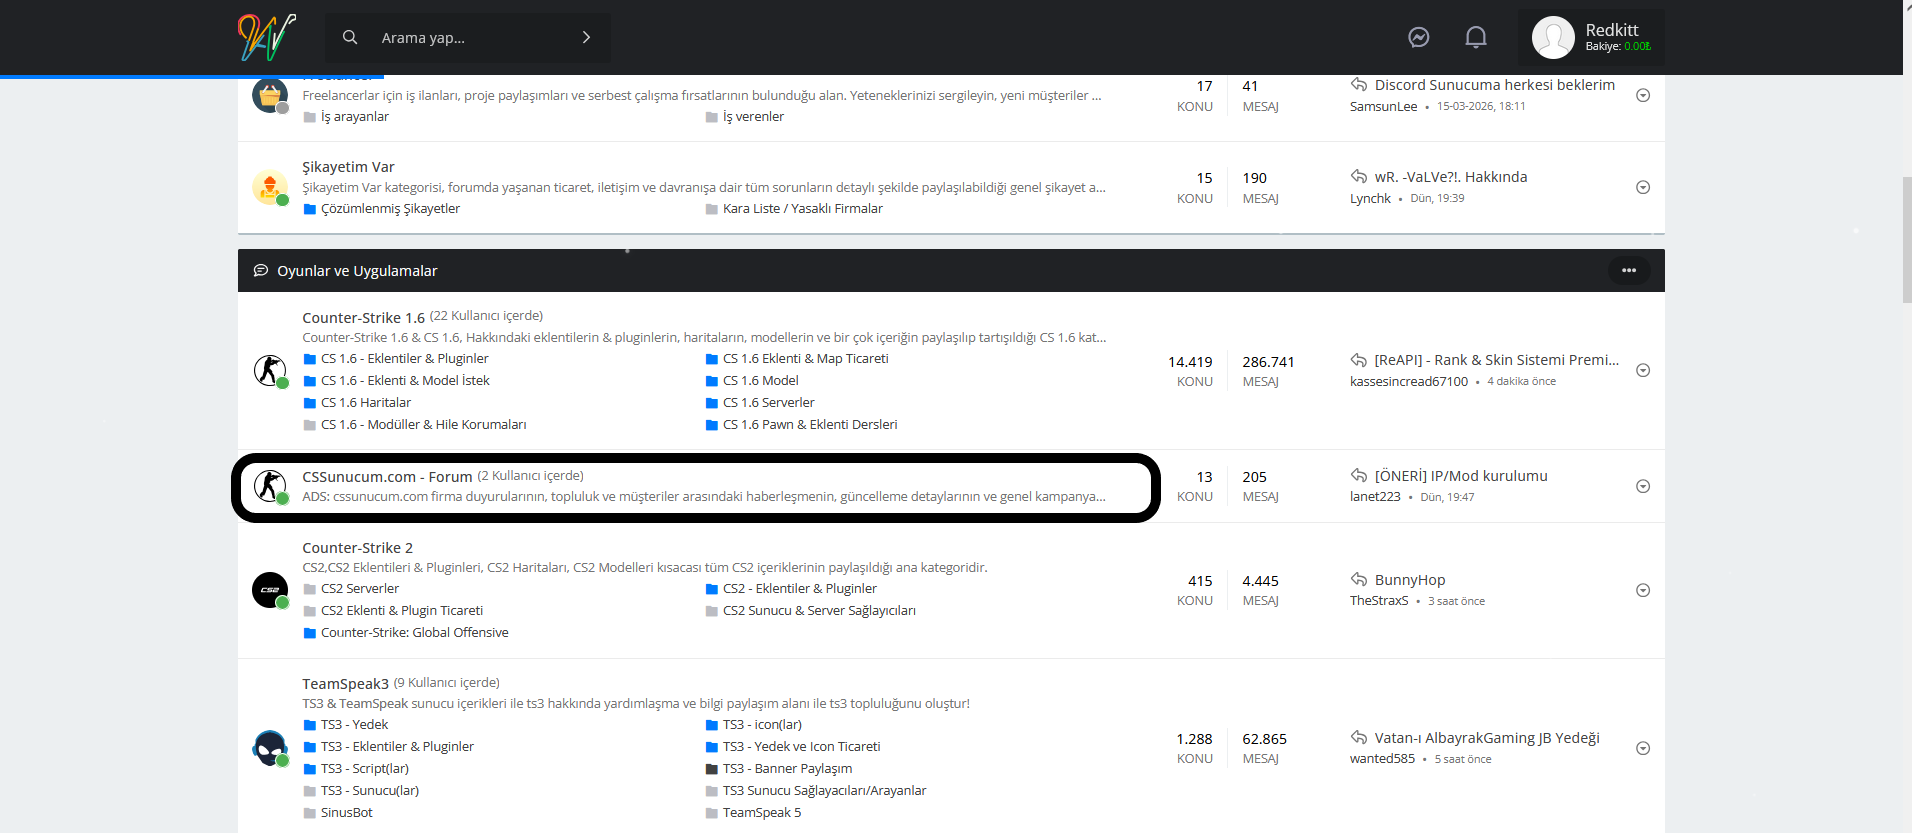Click folder icon next to CS2 Serverler
The height and width of the screenshot is (833, 1912).
tap(310, 589)
